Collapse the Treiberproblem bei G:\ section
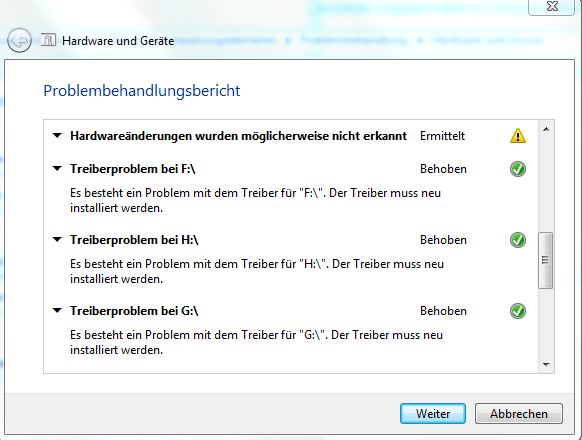Screen dimensions: 582x440 pyautogui.click(x=57, y=310)
